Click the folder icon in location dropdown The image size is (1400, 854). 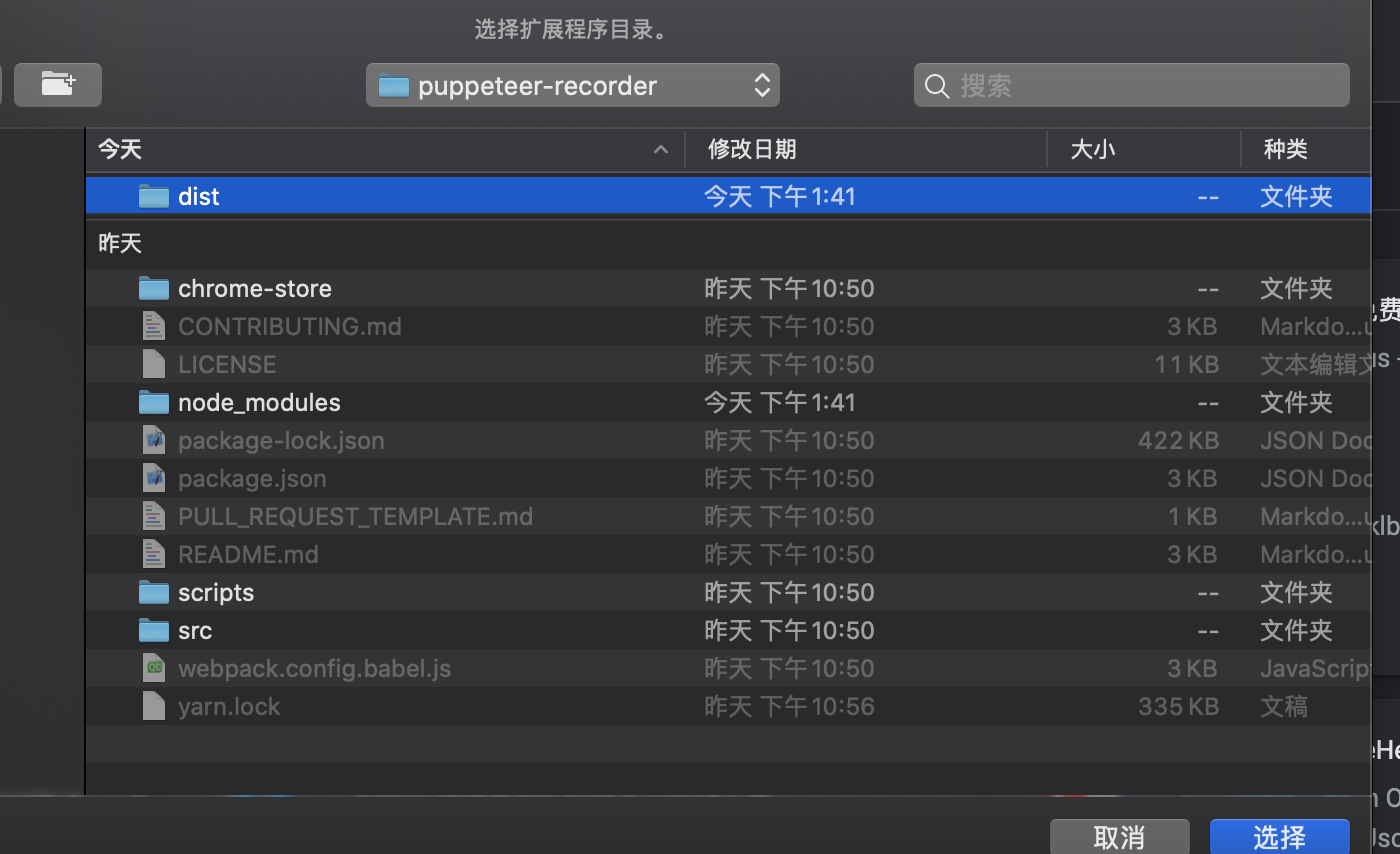pos(394,86)
